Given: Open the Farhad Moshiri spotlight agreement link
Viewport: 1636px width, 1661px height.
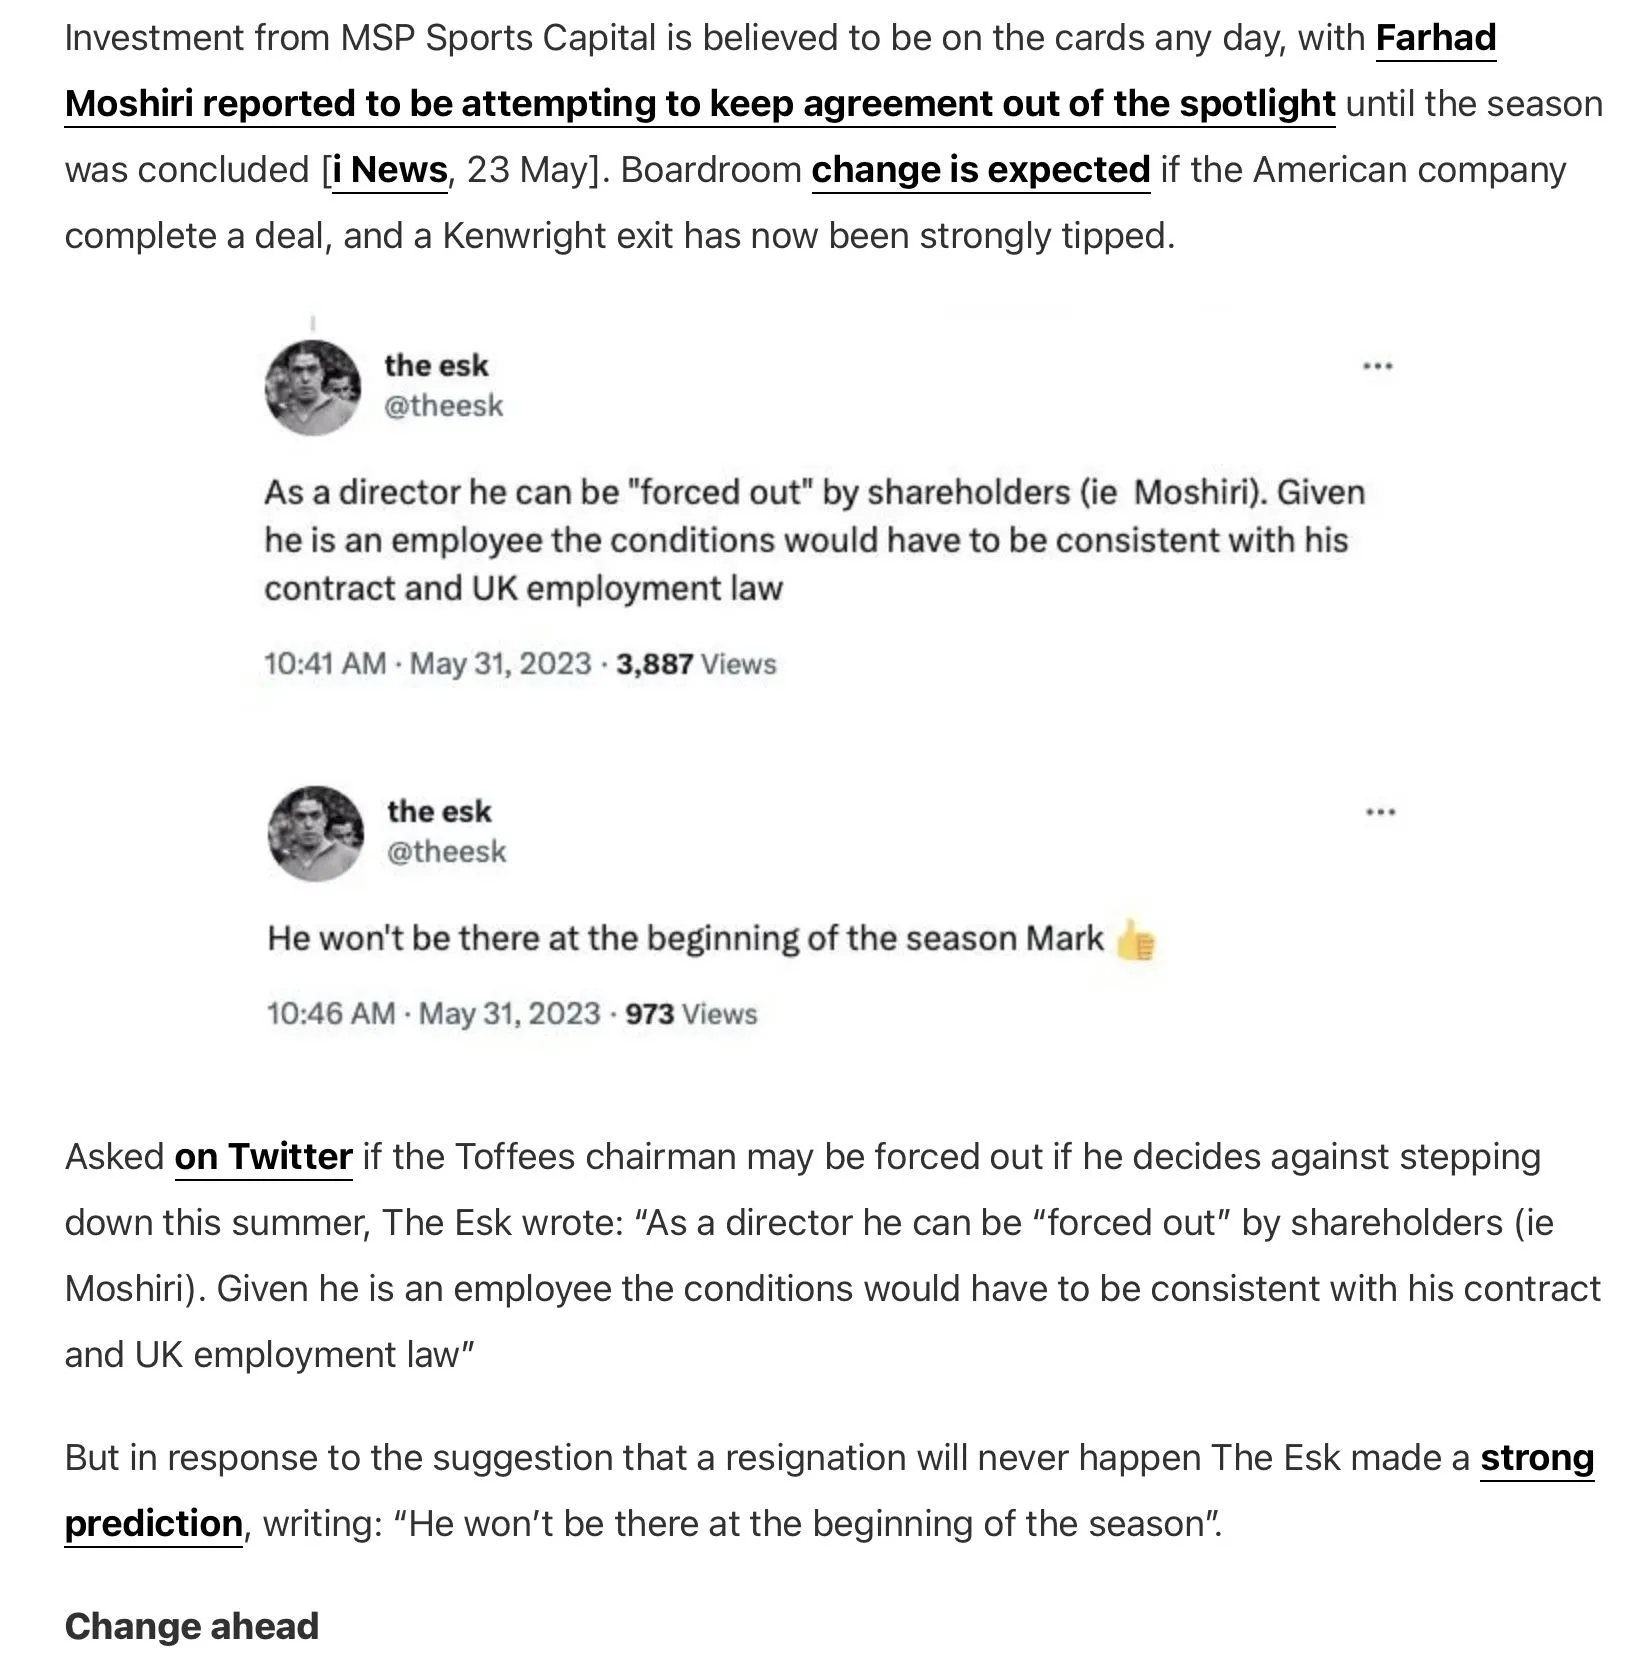Looking at the screenshot, I should [699, 104].
